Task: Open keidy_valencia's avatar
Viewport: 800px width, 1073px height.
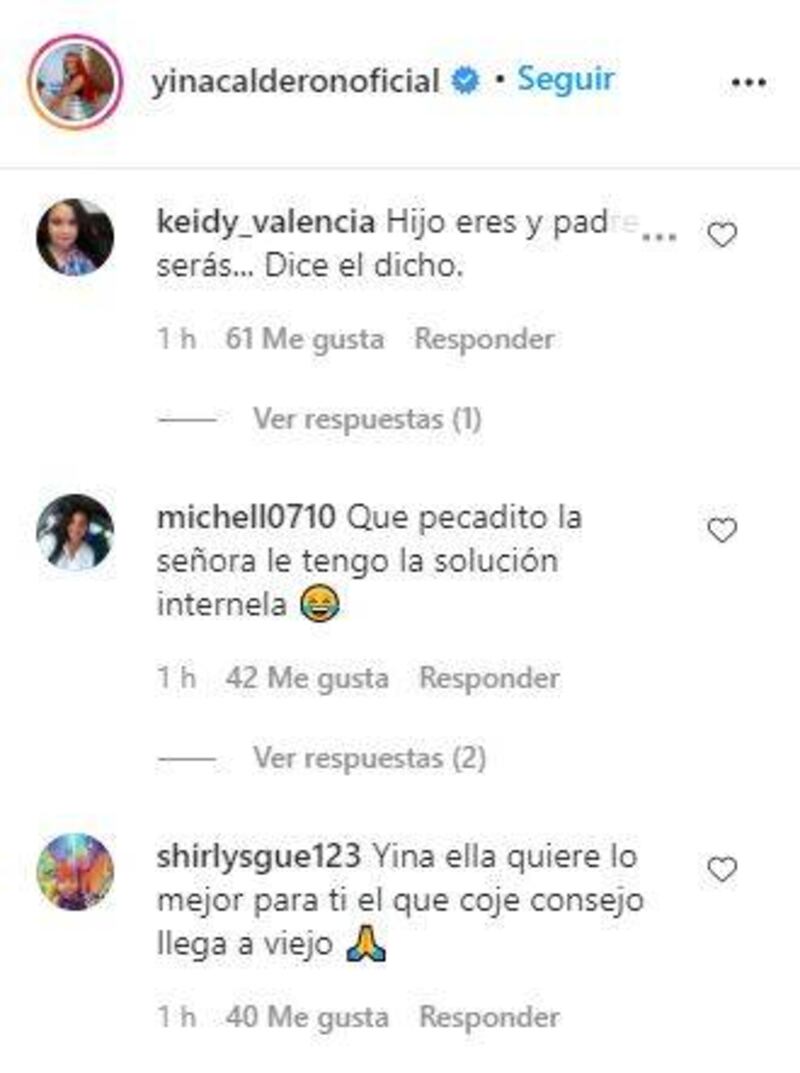Action: point(75,237)
